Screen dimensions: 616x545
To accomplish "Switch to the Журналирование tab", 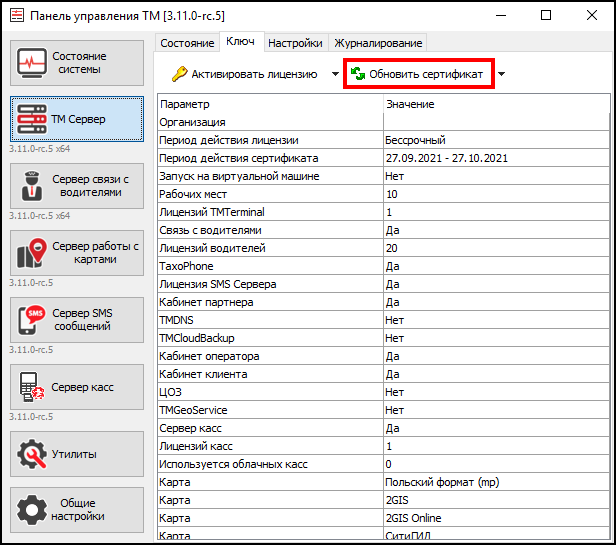I will [379, 43].
